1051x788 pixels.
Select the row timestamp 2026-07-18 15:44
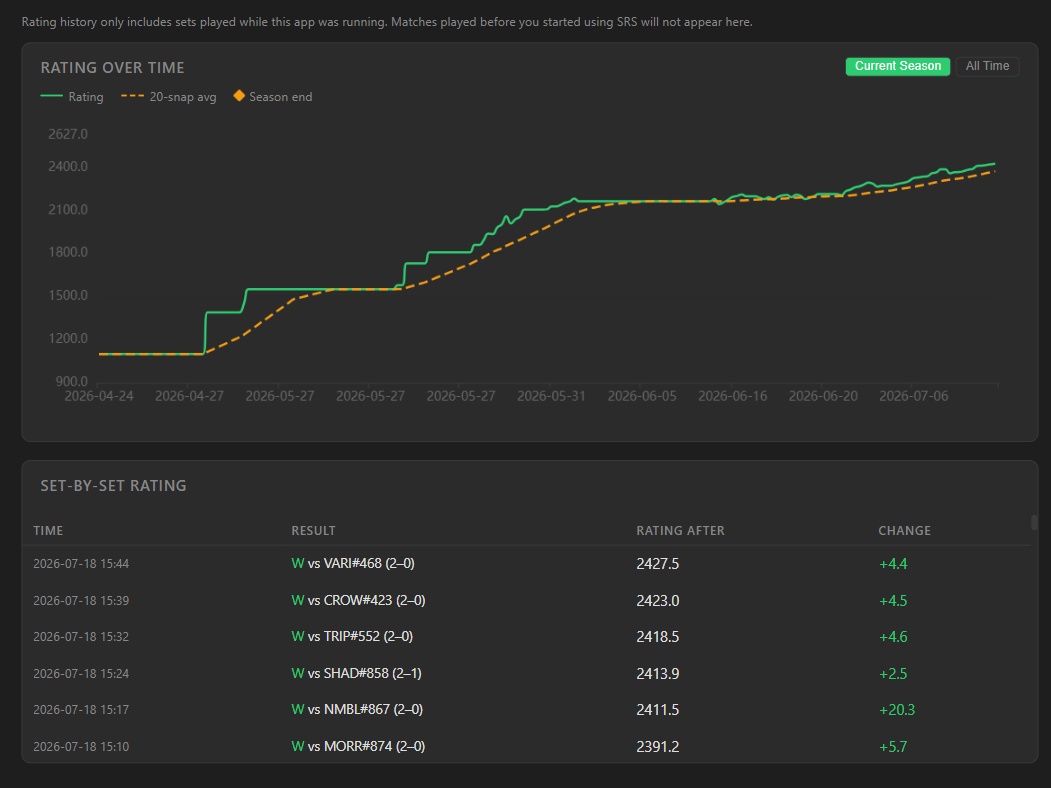pyautogui.click(x=81, y=564)
